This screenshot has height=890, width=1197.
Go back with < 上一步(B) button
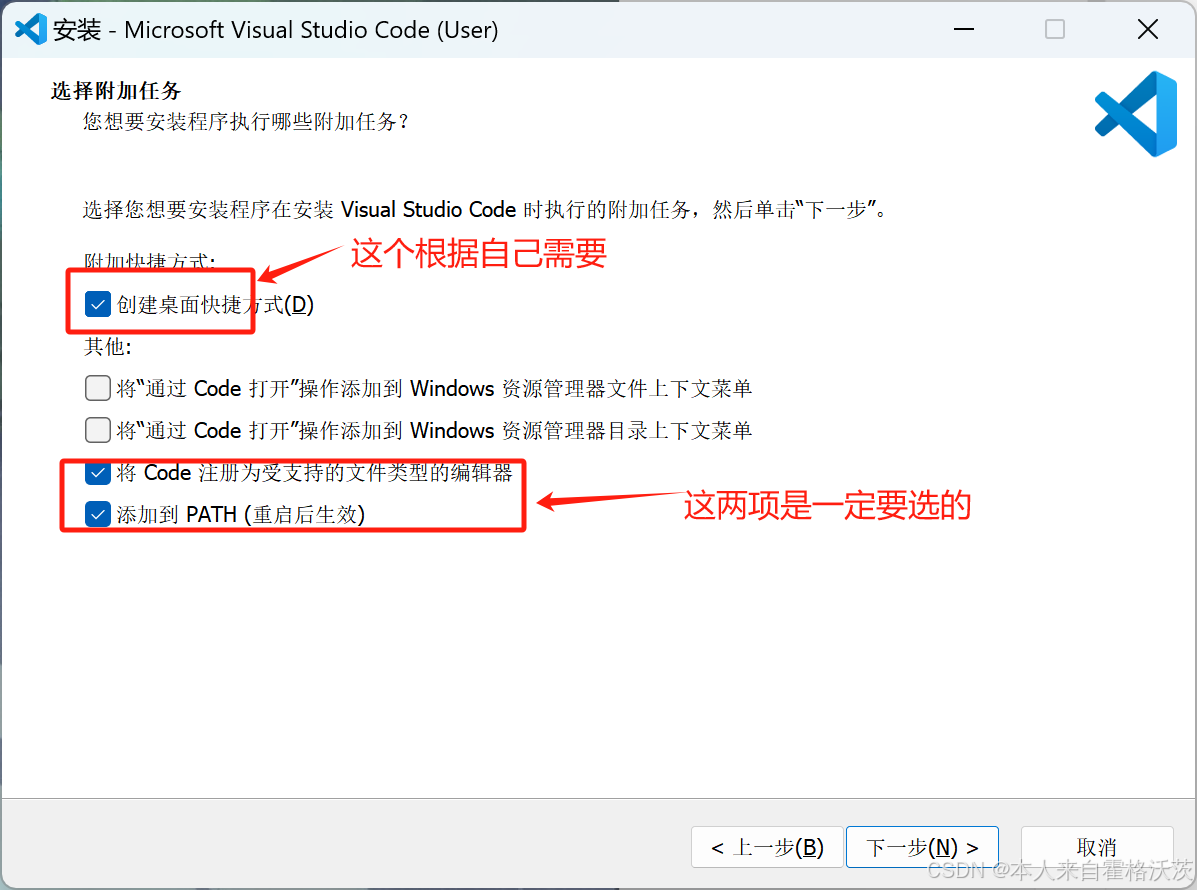coord(767,847)
